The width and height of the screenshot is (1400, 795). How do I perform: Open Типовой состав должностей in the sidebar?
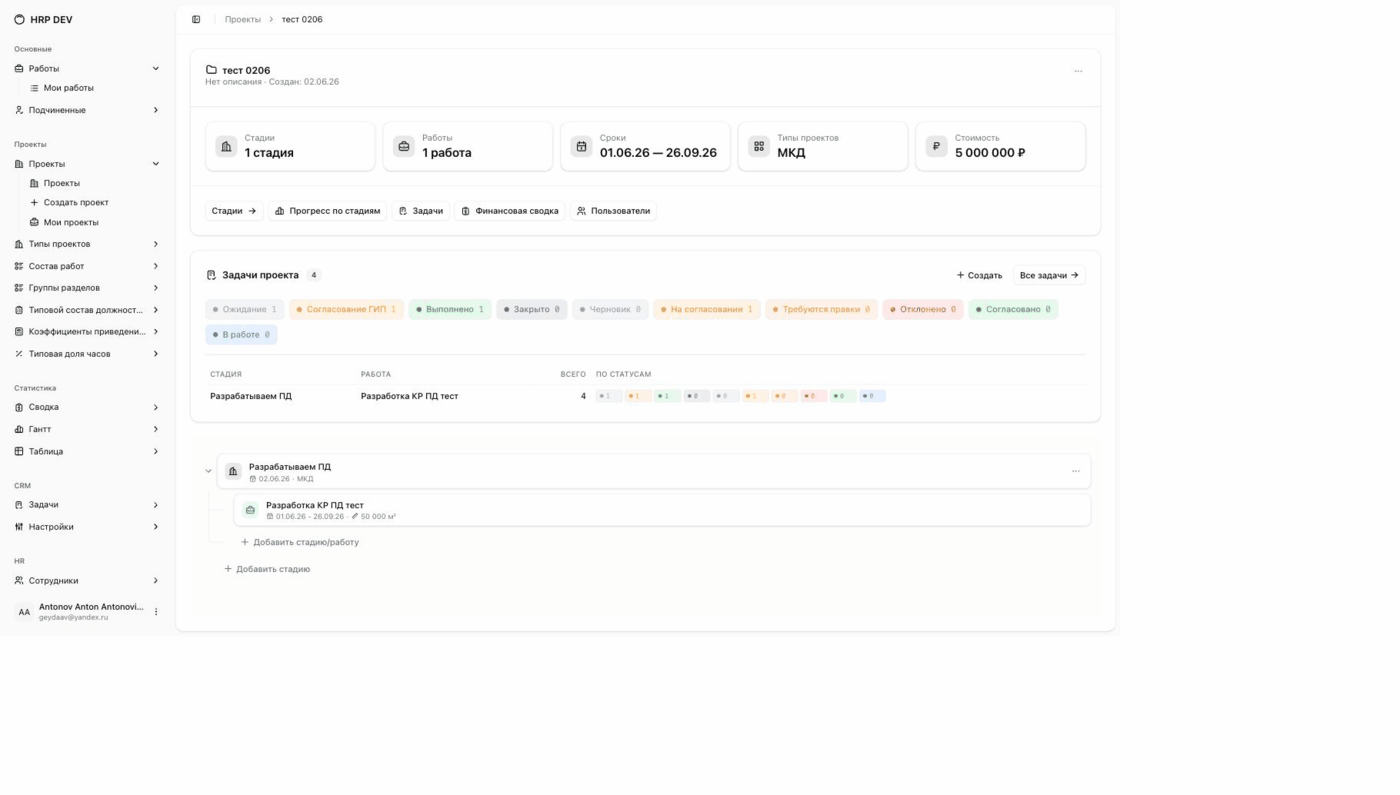pos(85,310)
